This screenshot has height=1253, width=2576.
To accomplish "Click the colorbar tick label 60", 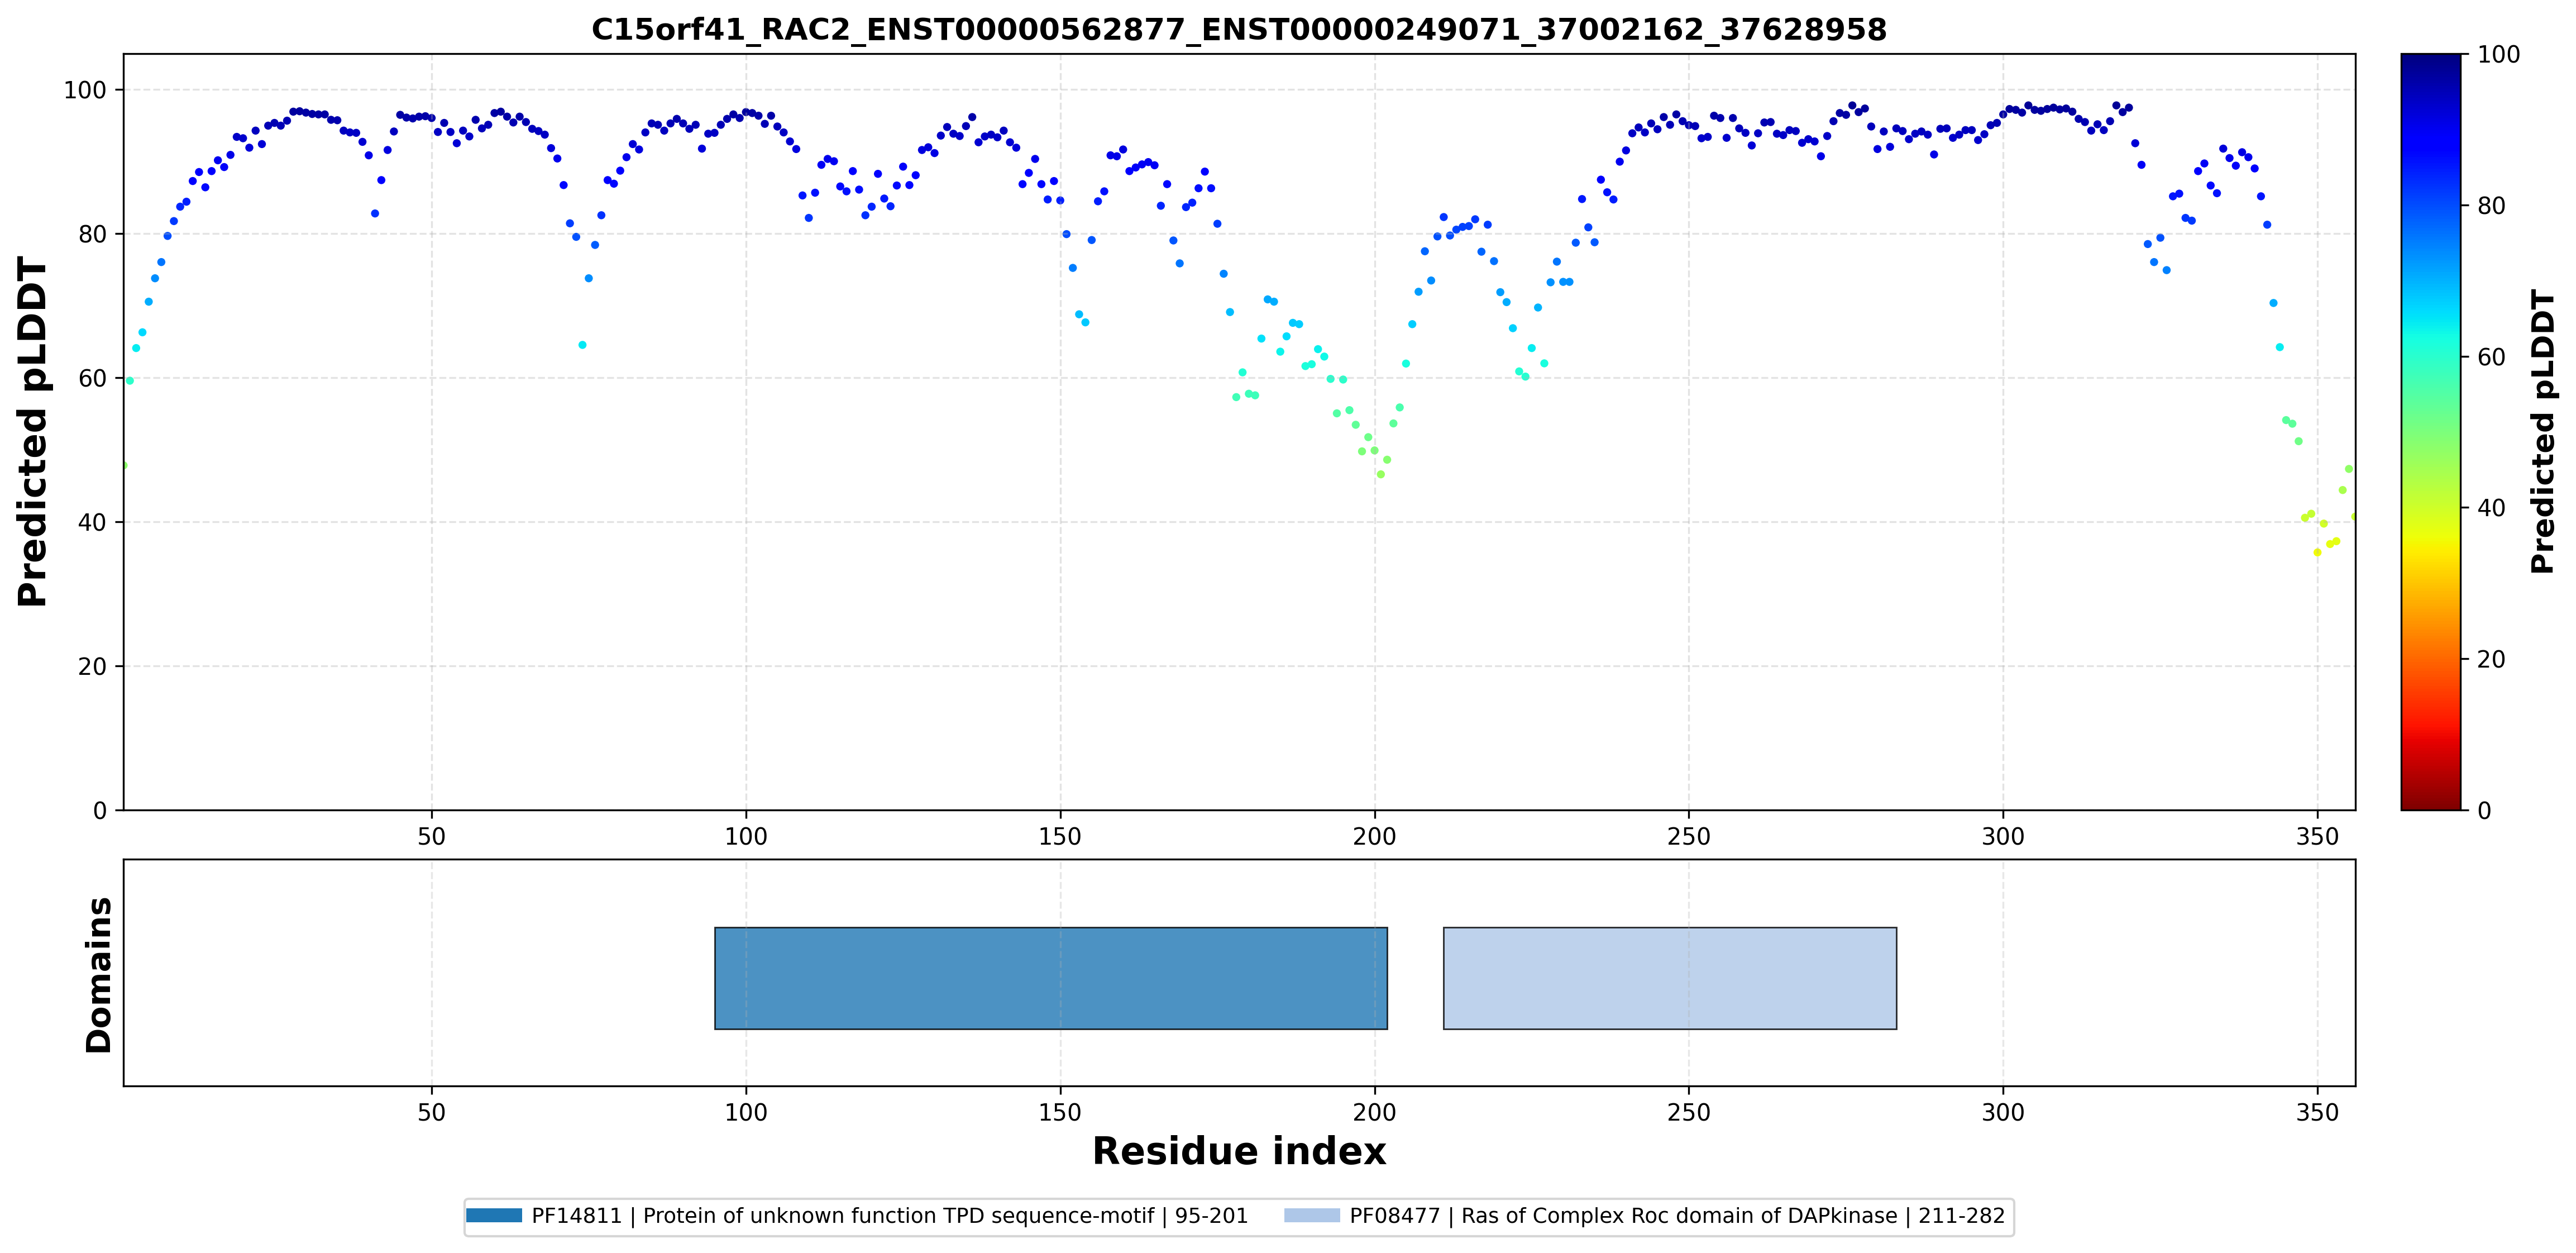I will tap(2490, 357).
